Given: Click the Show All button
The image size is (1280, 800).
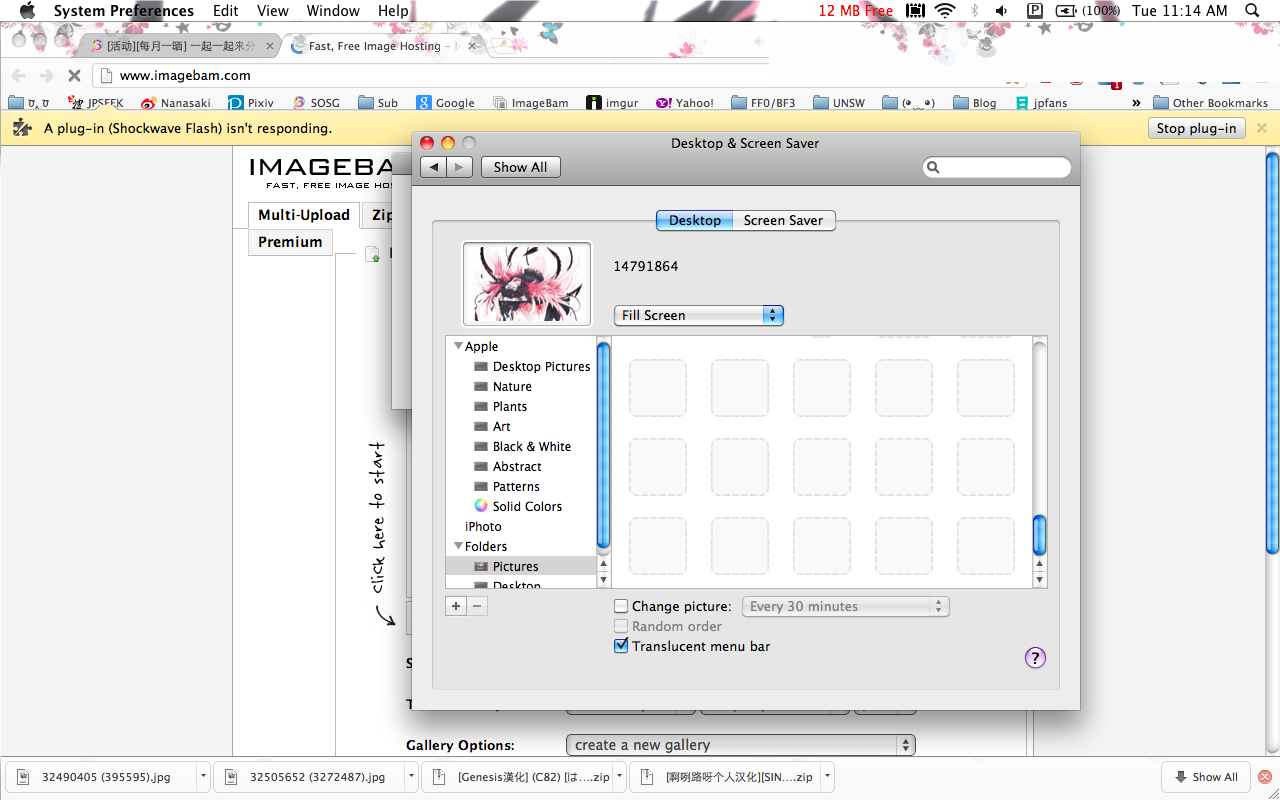Looking at the screenshot, I should coord(520,167).
